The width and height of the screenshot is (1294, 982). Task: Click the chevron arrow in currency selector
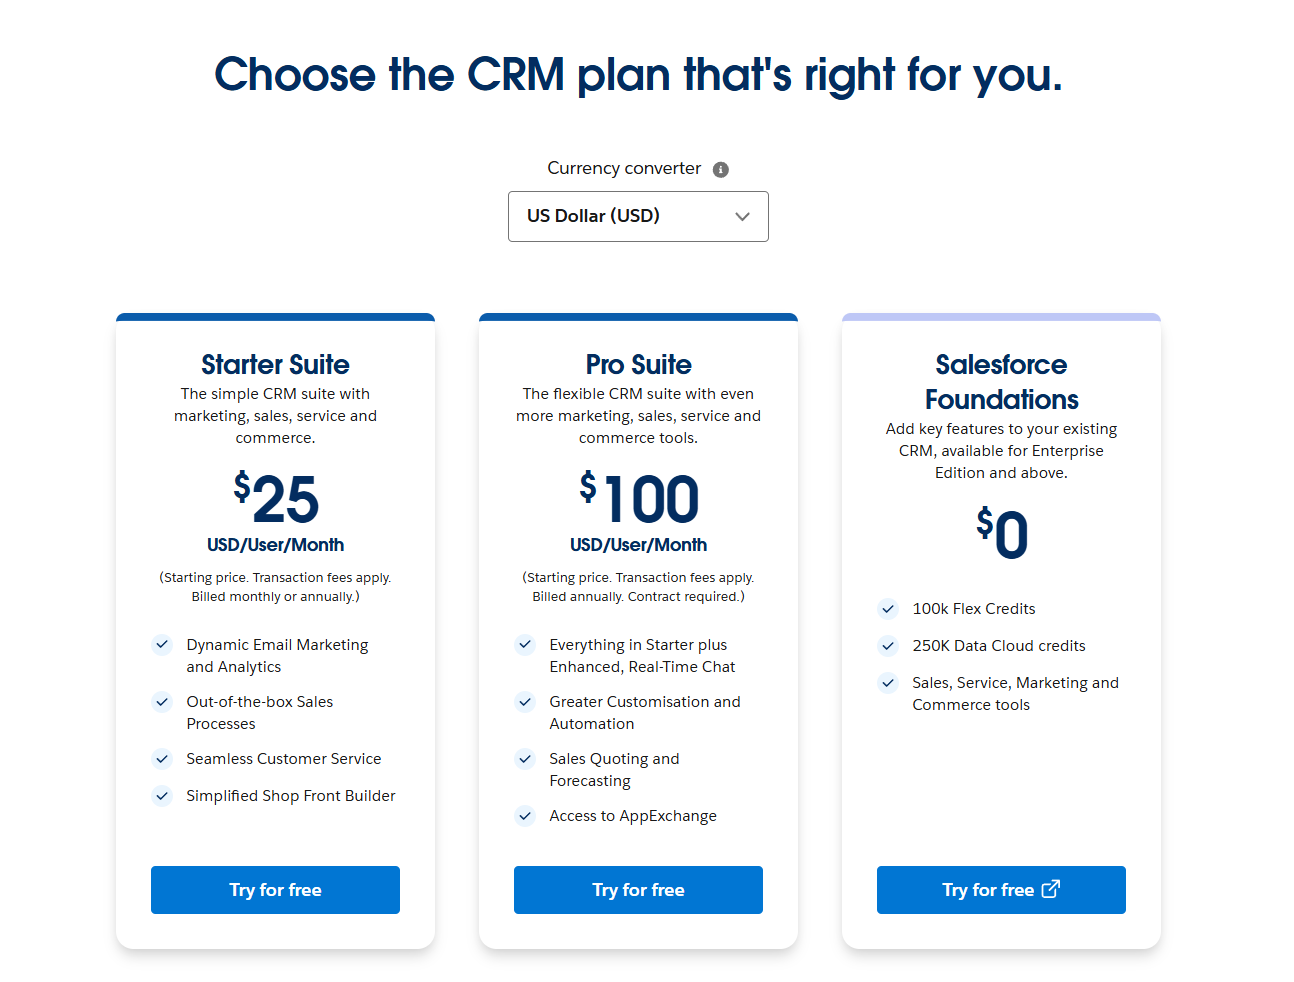click(x=742, y=217)
